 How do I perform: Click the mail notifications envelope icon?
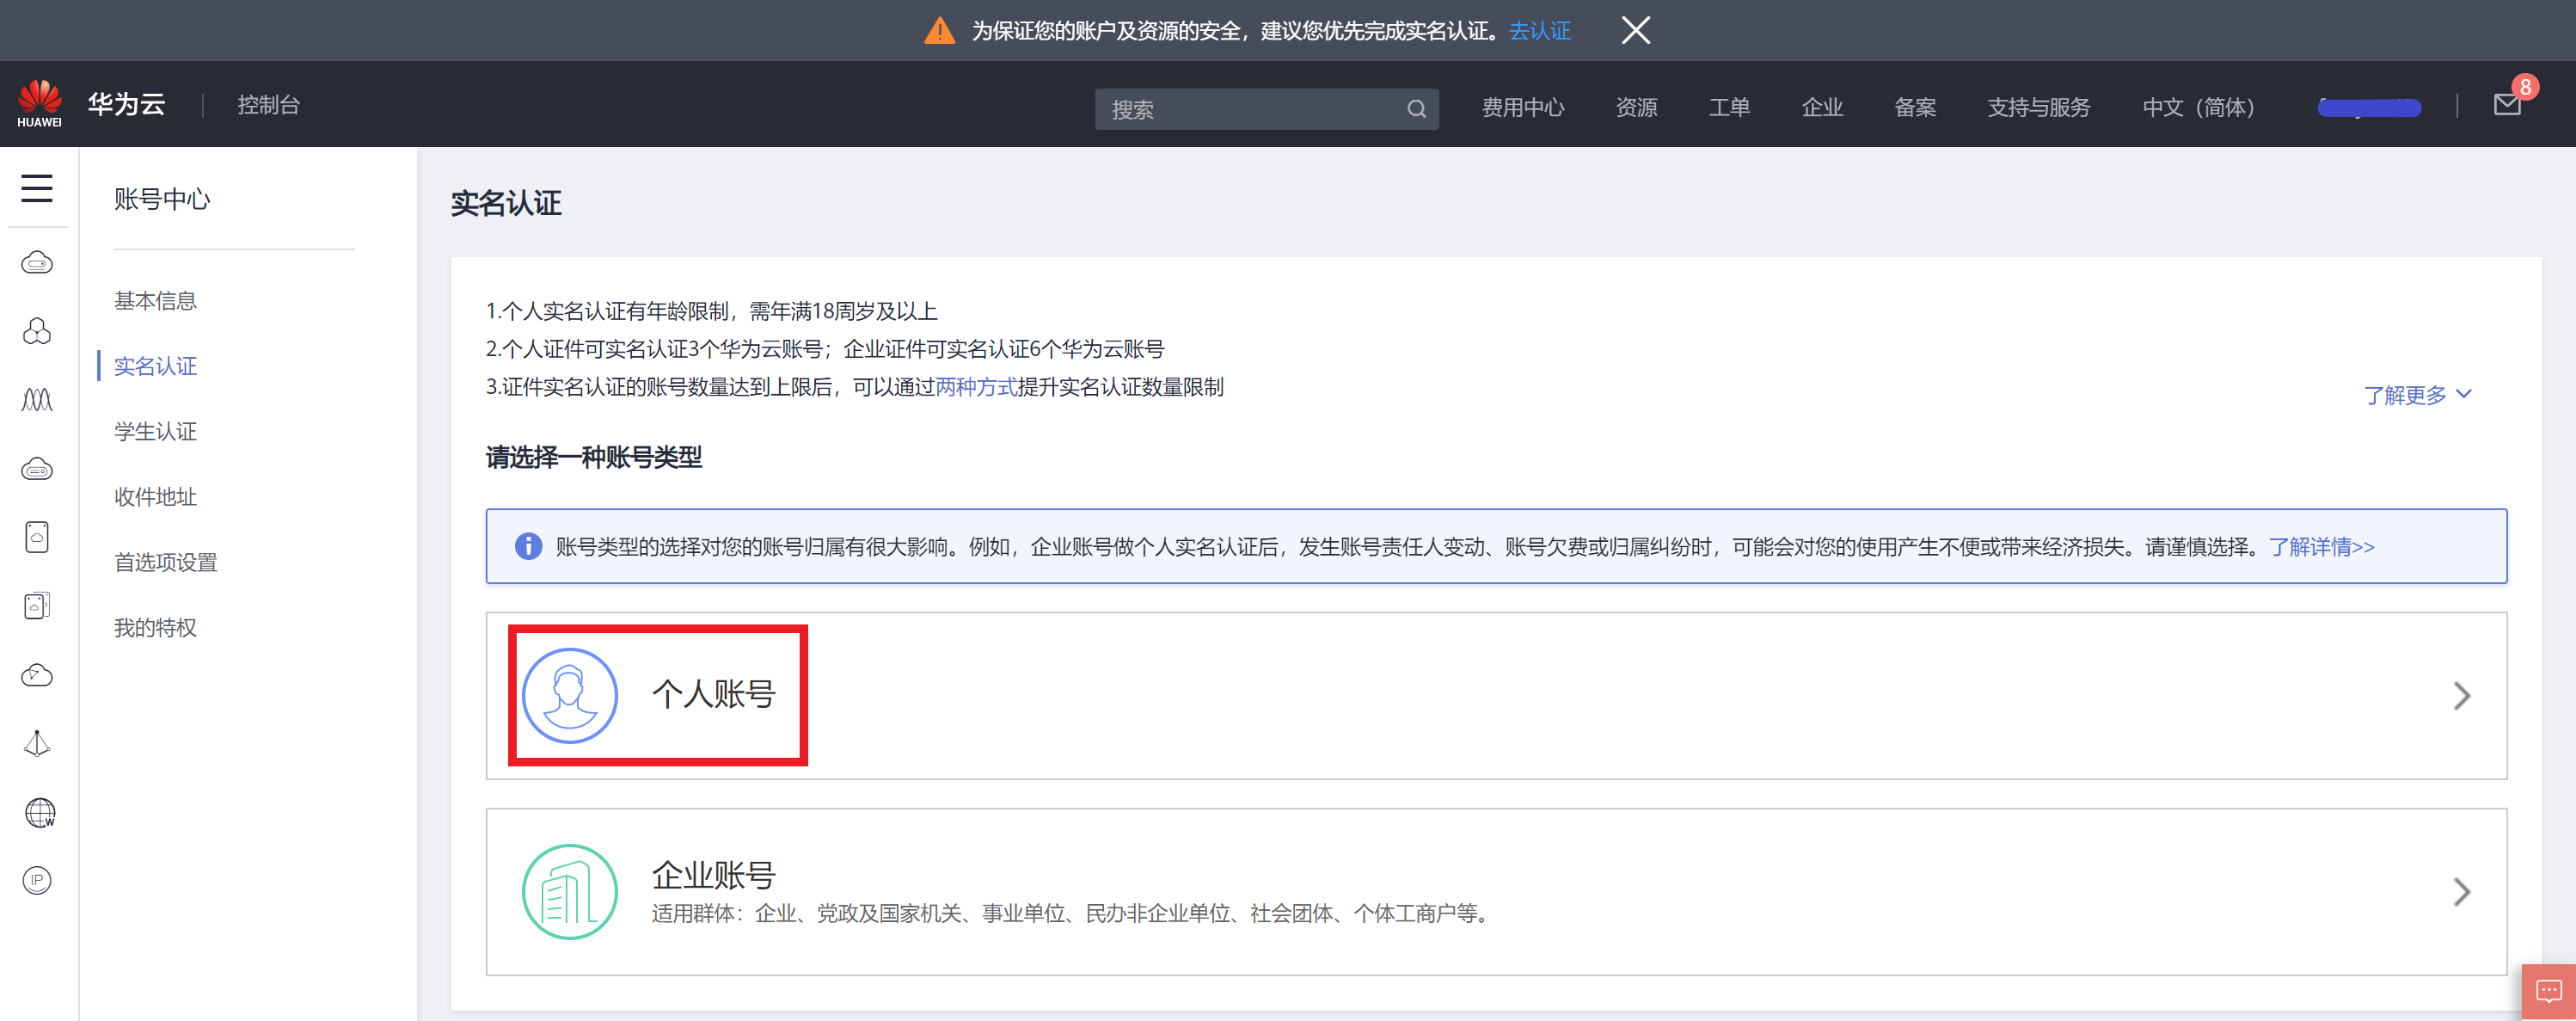coord(2506,105)
